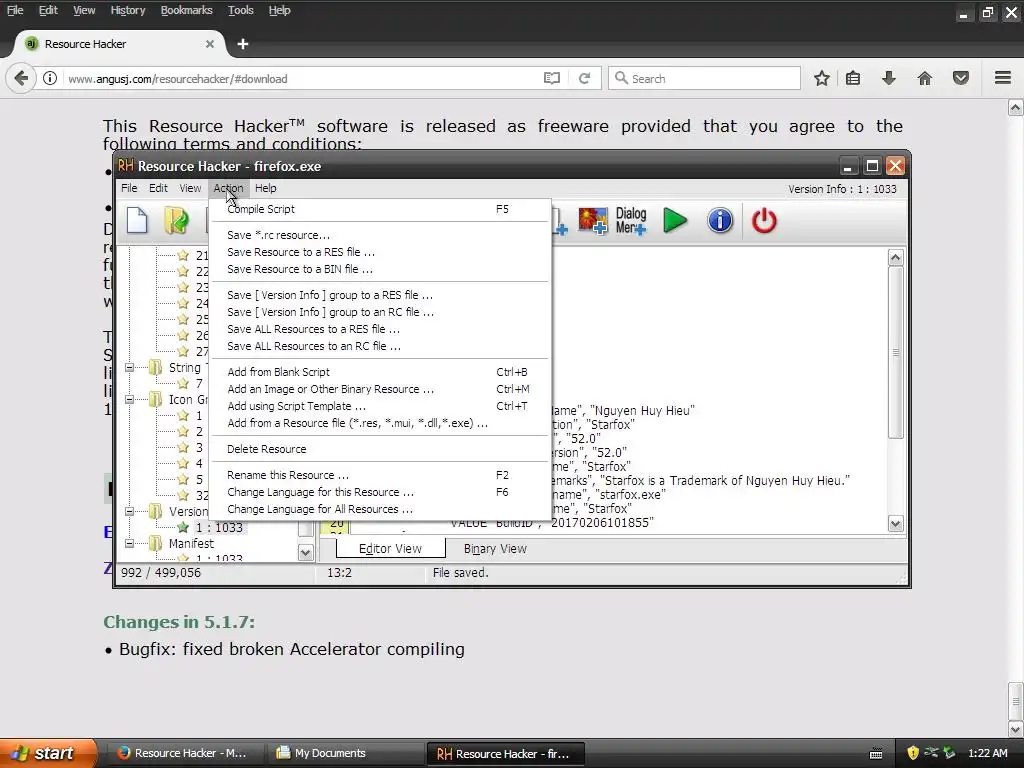Image resolution: width=1024 pixels, height=768 pixels.
Task: Open the blue Info icon
Action: point(720,221)
